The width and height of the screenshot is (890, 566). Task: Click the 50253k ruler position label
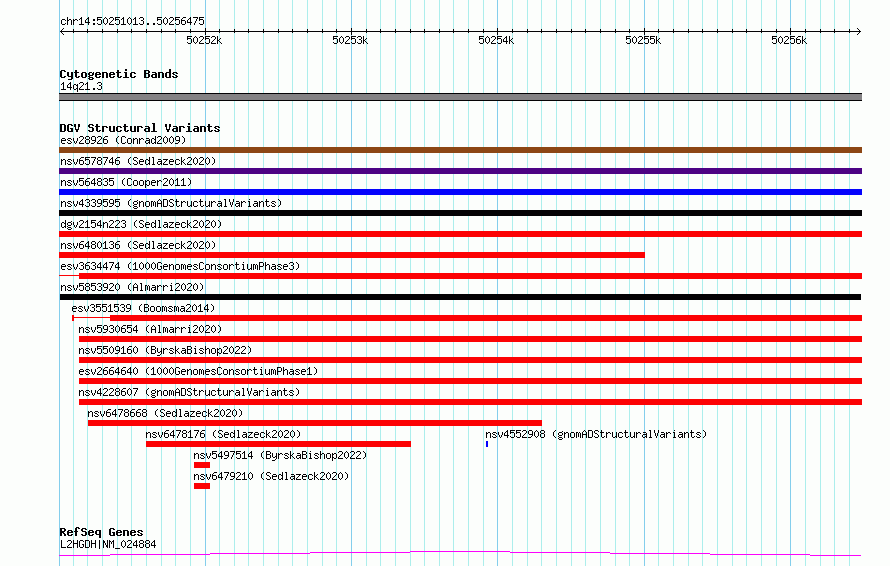point(350,40)
